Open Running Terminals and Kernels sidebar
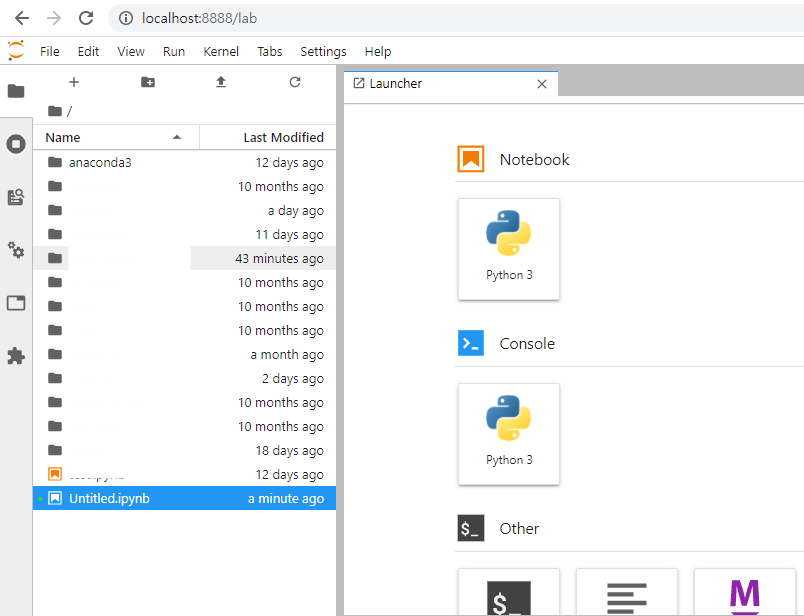Screen dimensions: 804x616 16,144
